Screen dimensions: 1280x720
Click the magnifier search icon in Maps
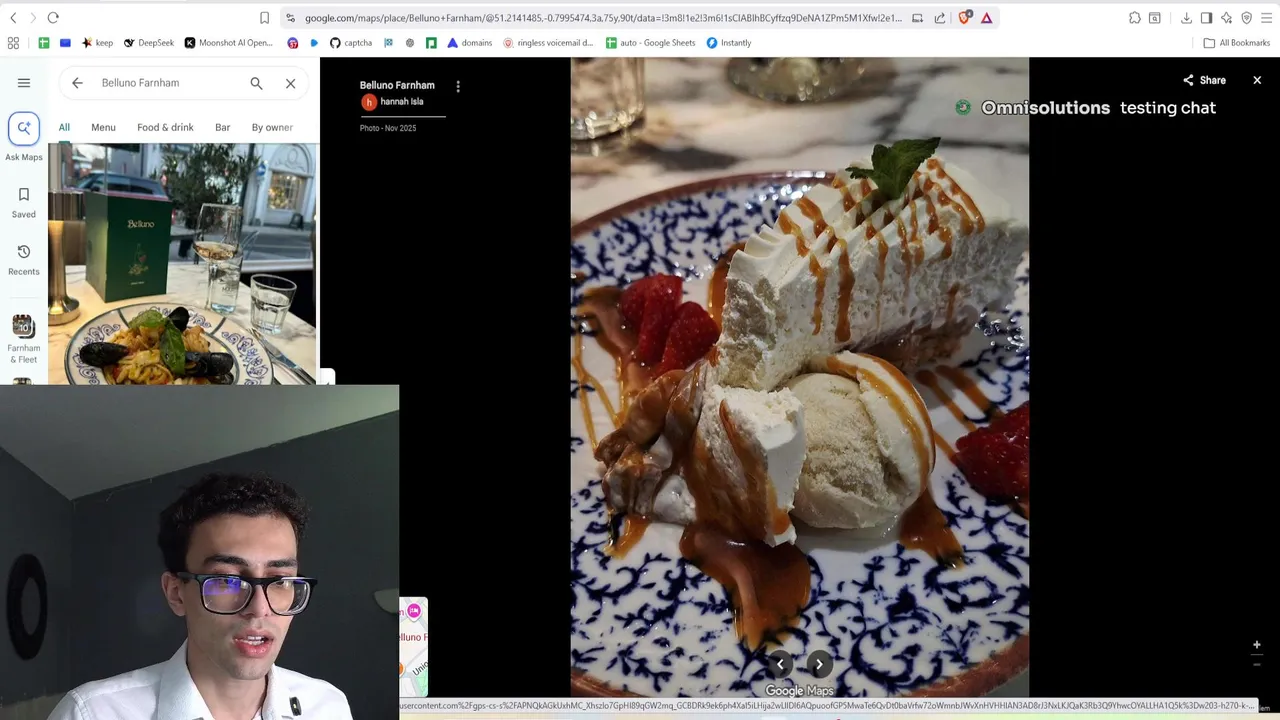tap(256, 83)
